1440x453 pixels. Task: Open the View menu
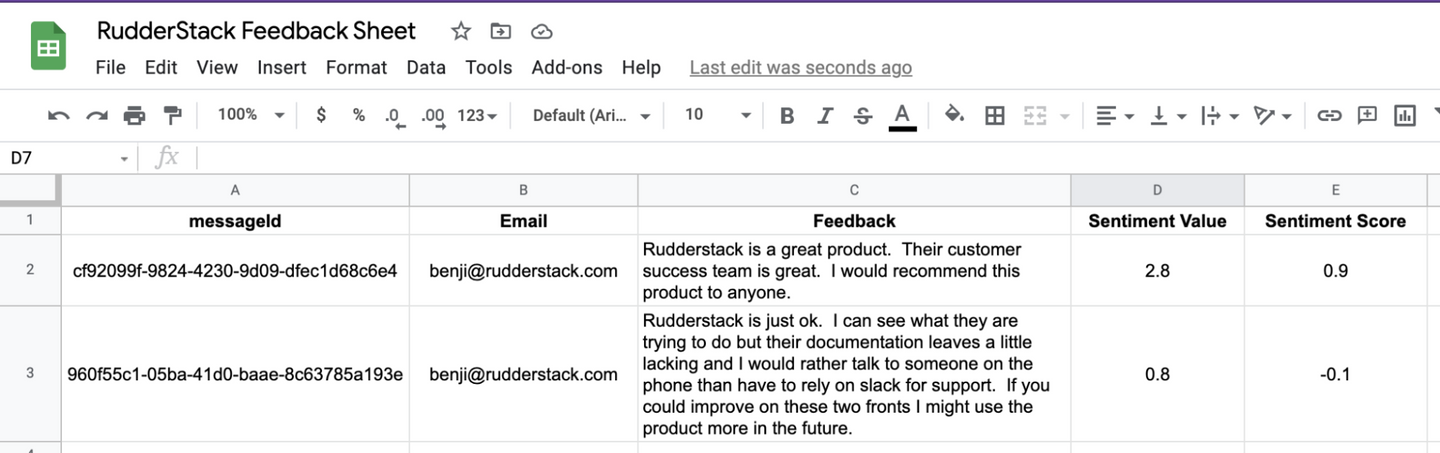pyautogui.click(x=217, y=67)
